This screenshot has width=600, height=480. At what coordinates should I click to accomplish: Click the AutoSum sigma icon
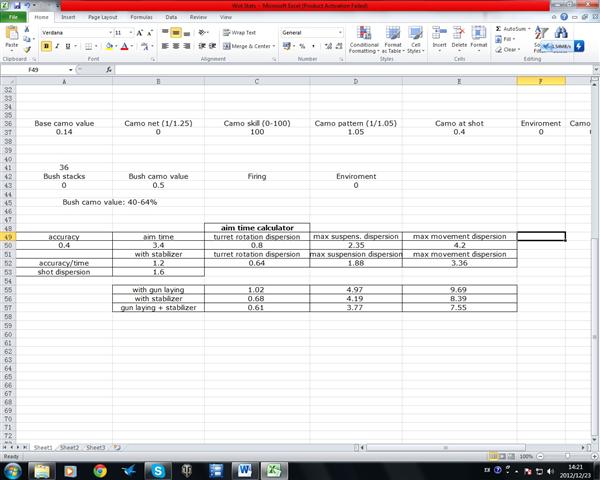[x=497, y=29]
